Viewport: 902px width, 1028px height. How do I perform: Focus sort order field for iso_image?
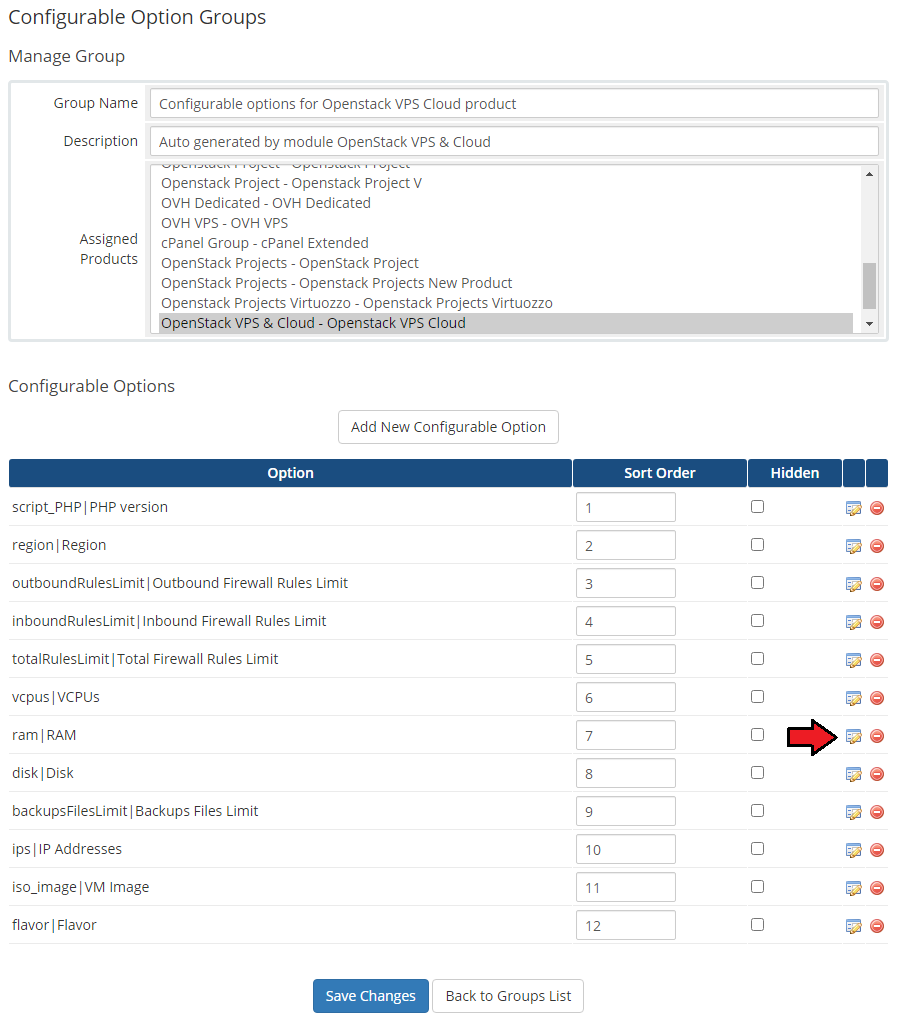click(625, 888)
